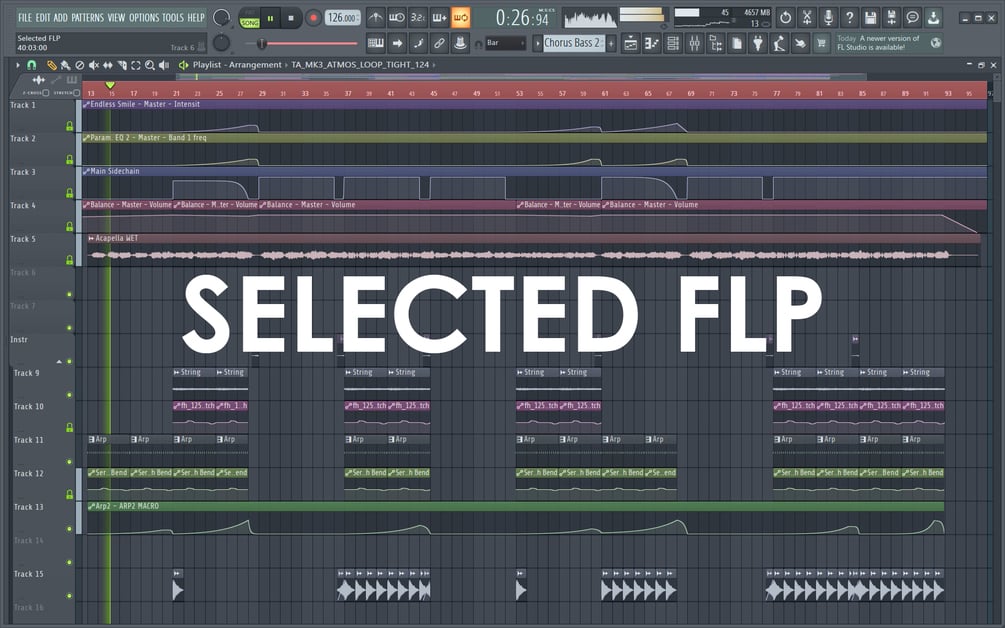
Task: Select the Delete tool in the playlist toolbar
Action: tap(80, 65)
